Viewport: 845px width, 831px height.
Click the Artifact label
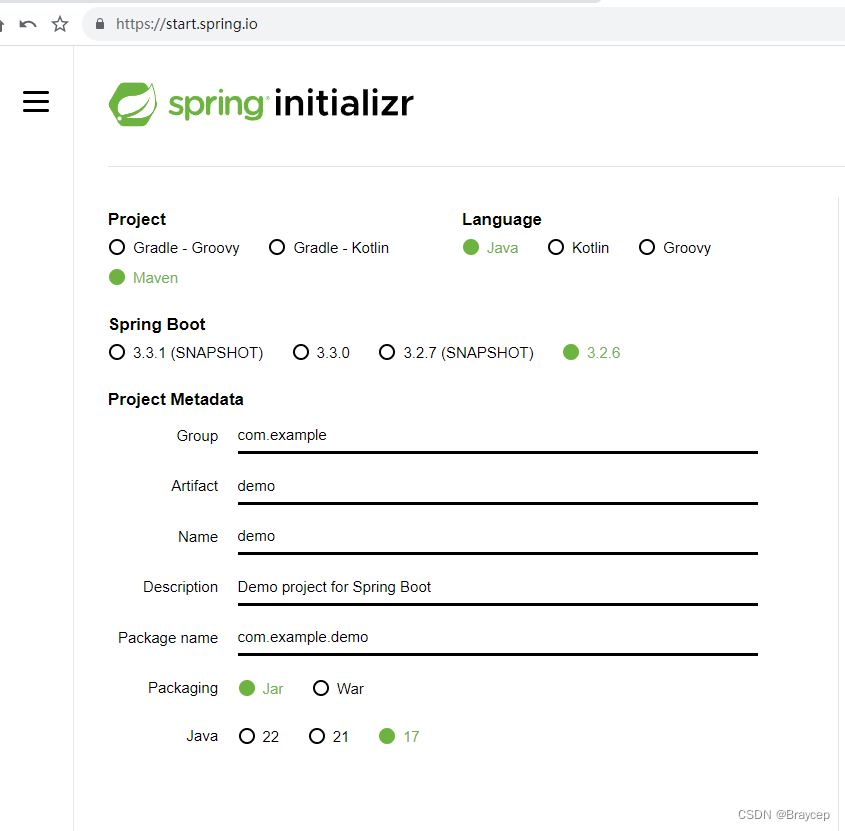coord(195,486)
